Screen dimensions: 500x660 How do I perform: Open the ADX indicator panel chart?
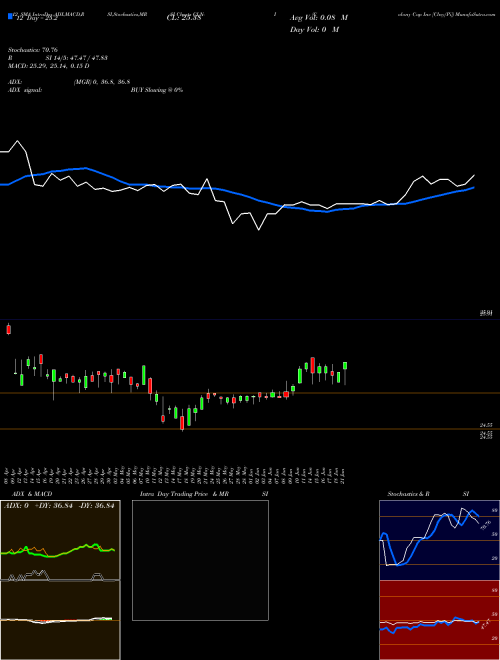[60, 540]
